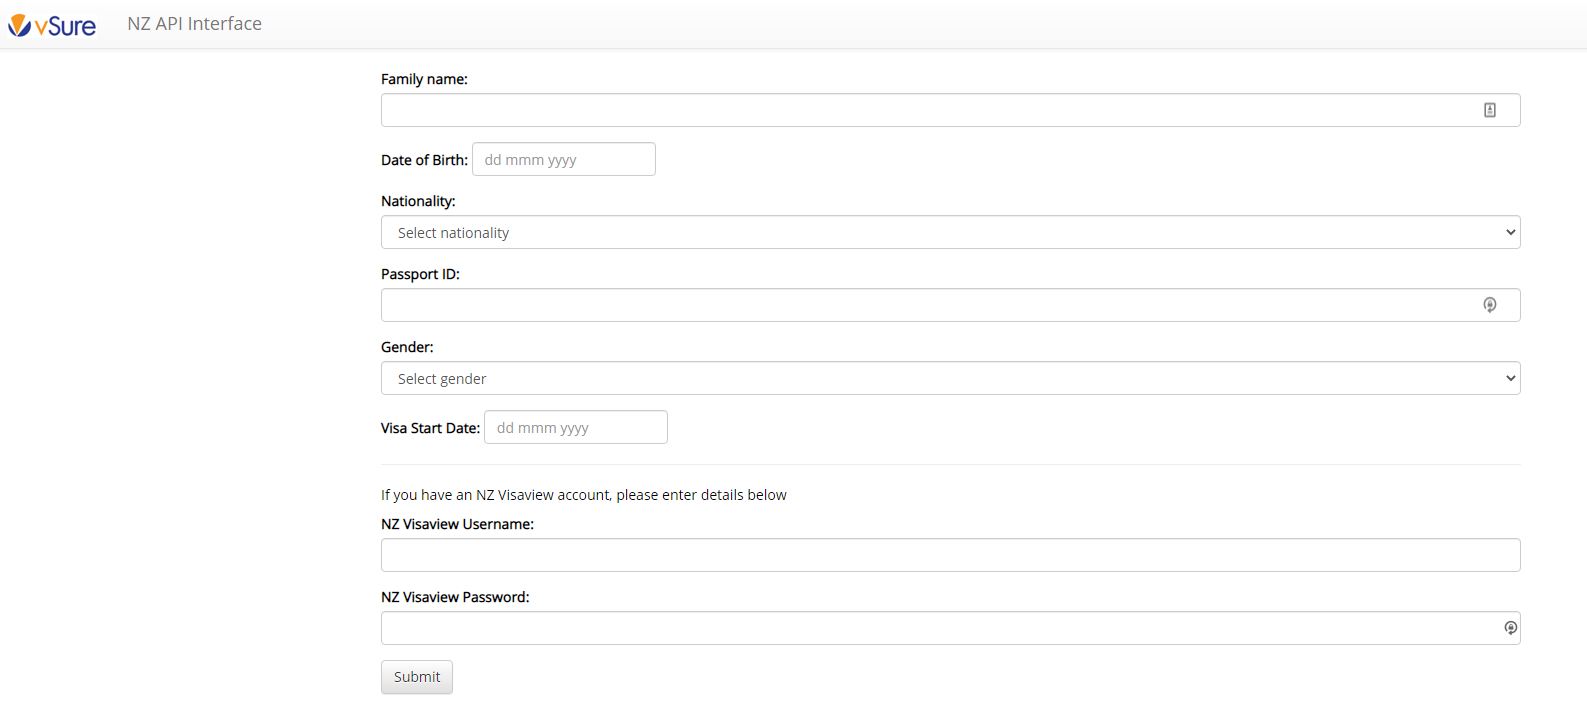Click the Passport ID input field
This screenshot has height=726, width=1587.
point(950,305)
